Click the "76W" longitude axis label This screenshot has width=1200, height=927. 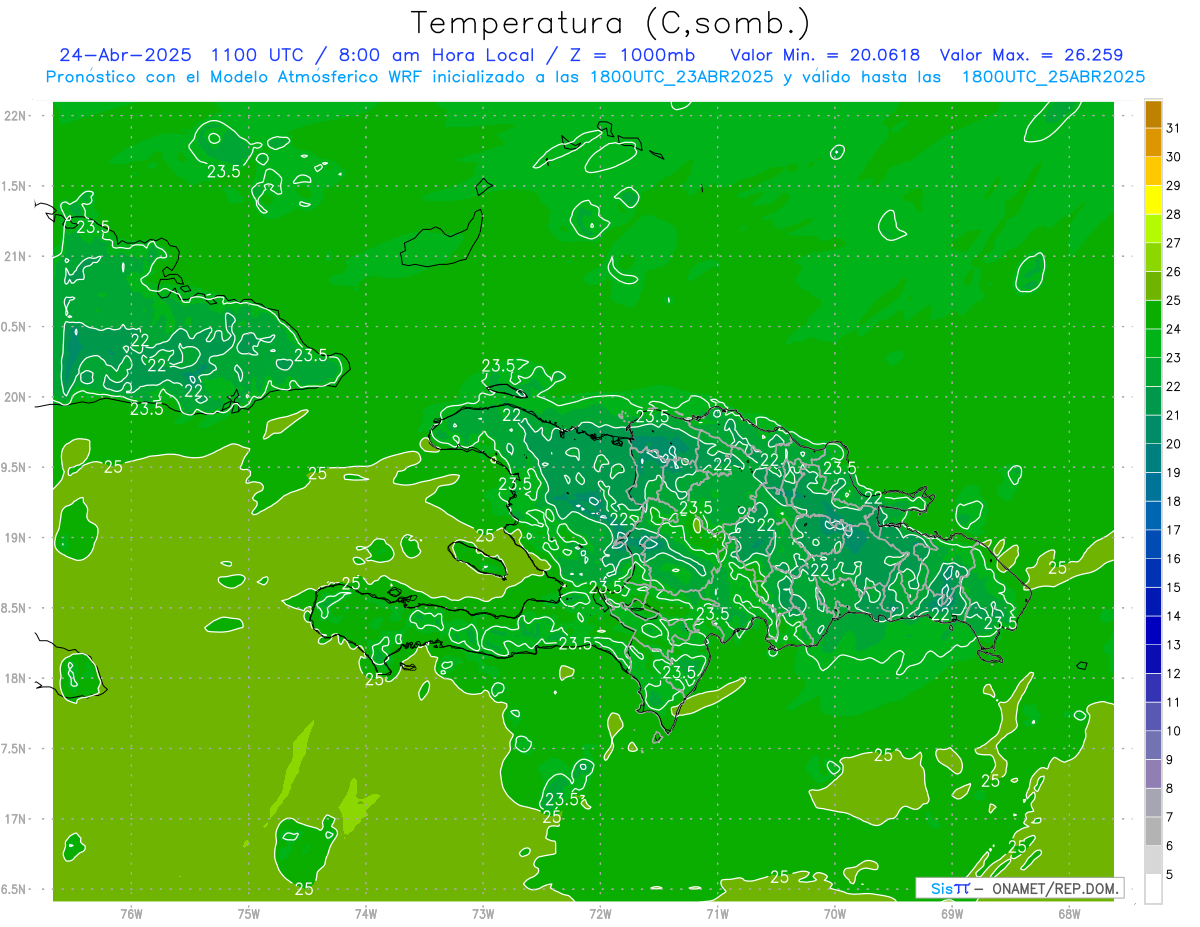click(131, 912)
